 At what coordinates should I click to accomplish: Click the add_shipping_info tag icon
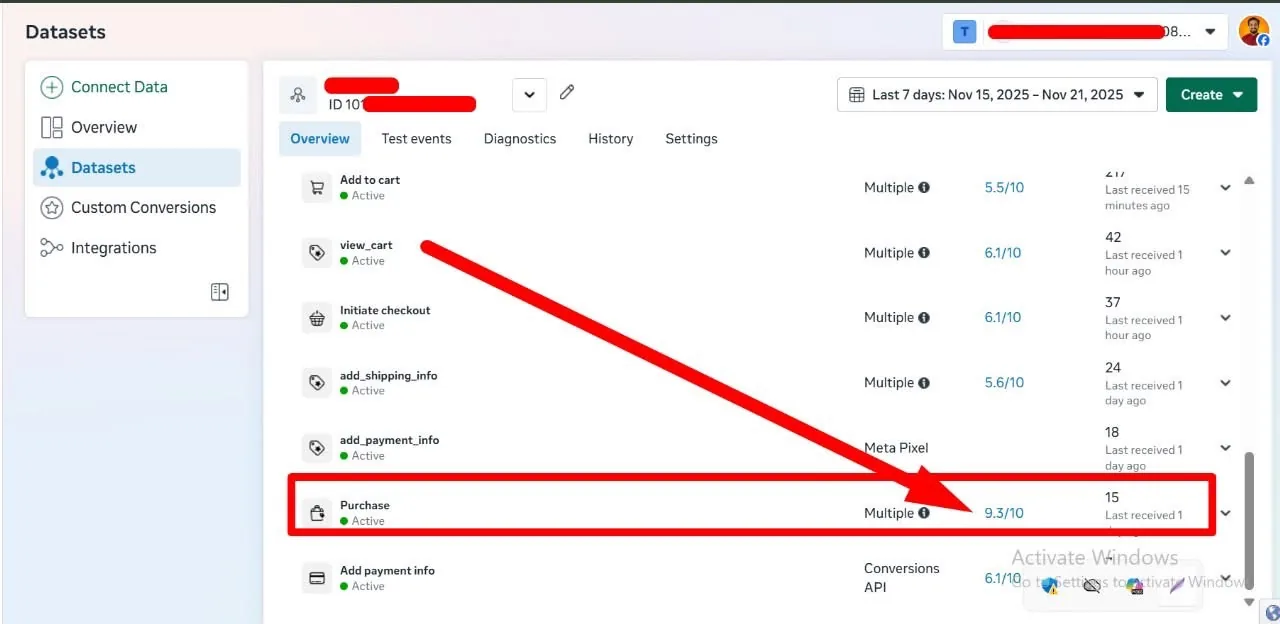pyautogui.click(x=317, y=382)
